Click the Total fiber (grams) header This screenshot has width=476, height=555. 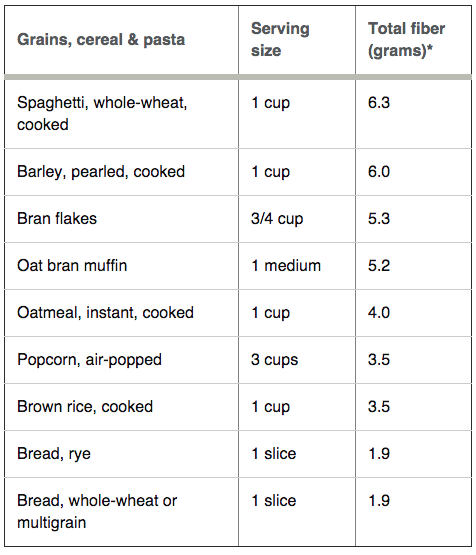(406, 39)
